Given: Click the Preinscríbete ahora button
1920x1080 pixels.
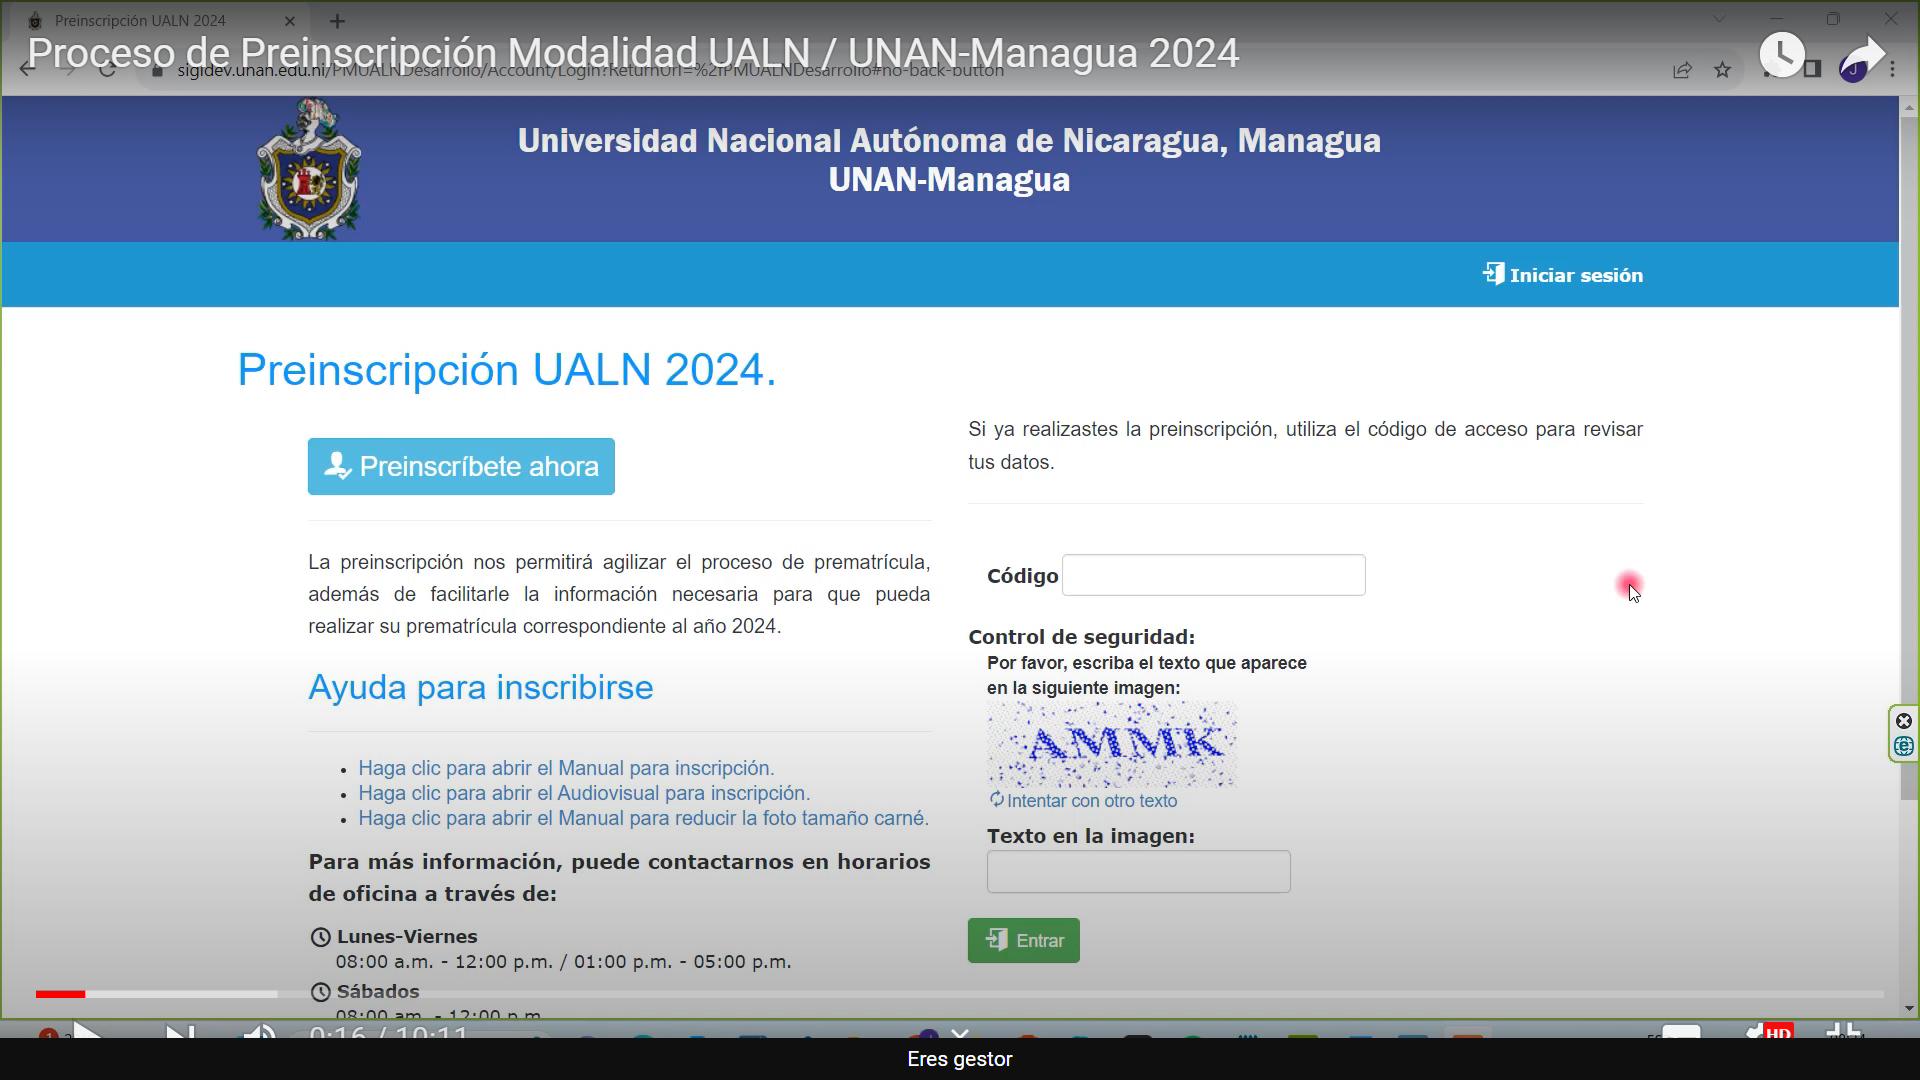Looking at the screenshot, I should click(461, 466).
